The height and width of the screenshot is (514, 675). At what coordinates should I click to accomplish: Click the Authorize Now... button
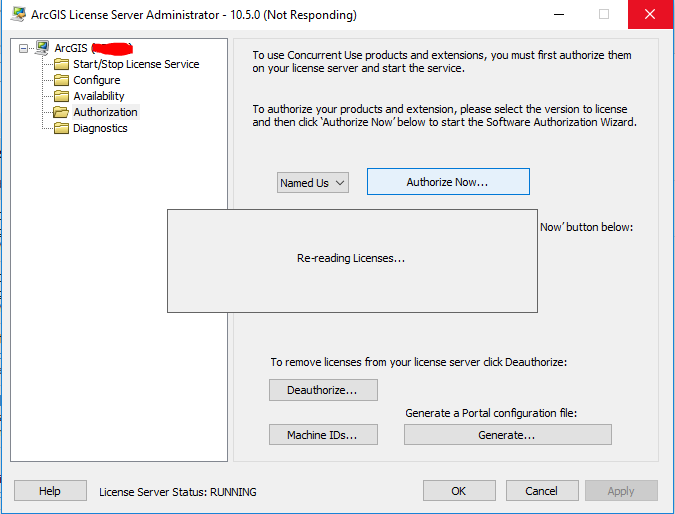(x=448, y=182)
